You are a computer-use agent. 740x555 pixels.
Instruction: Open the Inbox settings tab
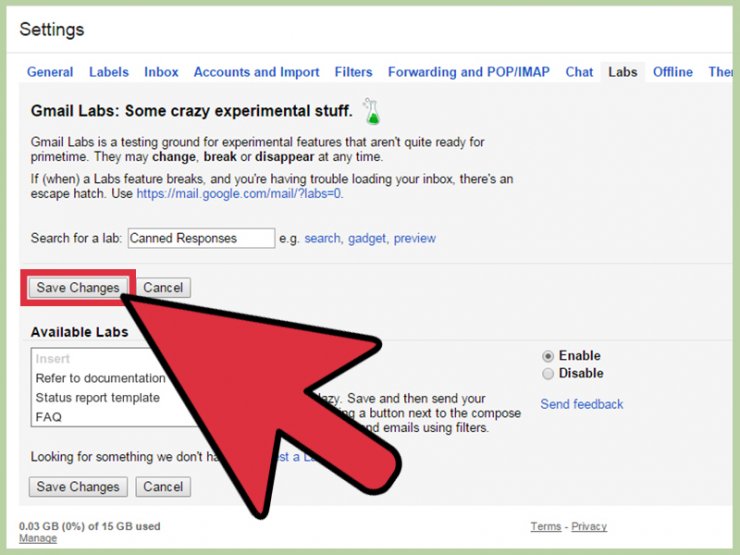click(161, 72)
